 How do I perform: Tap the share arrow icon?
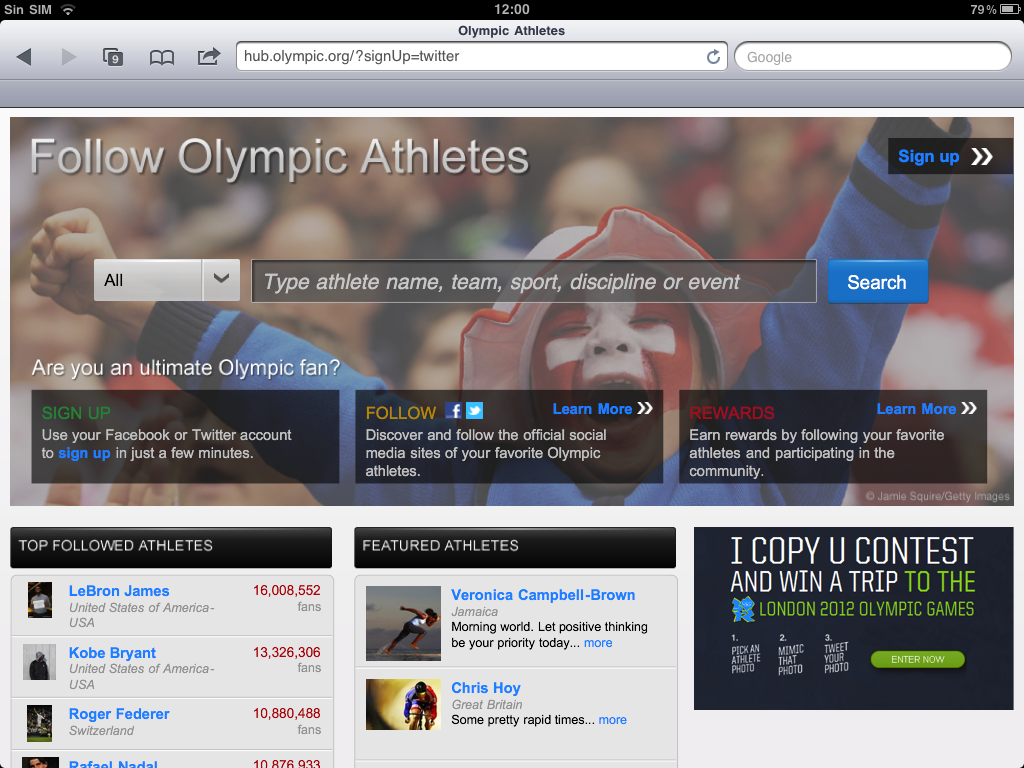click(x=209, y=57)
